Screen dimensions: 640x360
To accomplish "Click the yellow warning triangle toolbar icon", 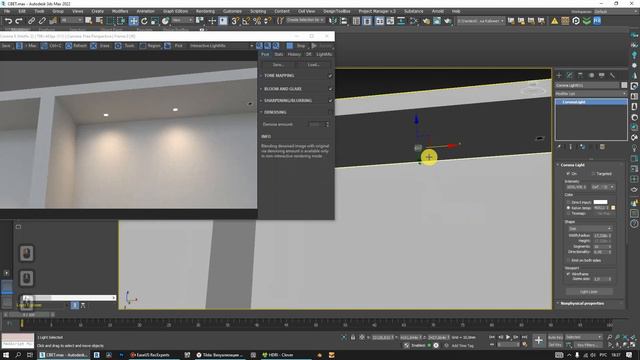I will tap(554, 21).
